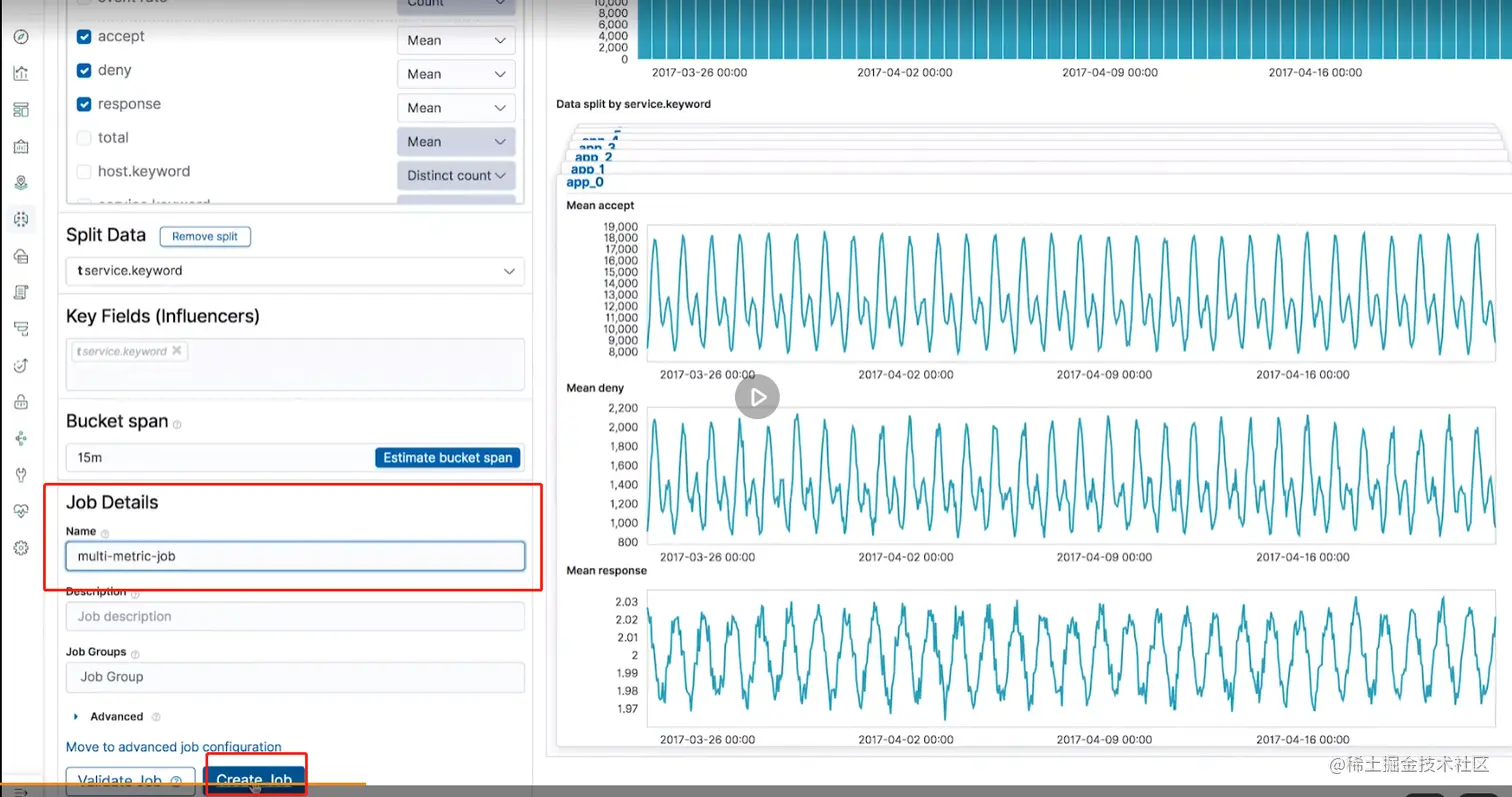This screenshot has width=1512, height=797.
Task: Open the Logs sidebar icon
Action: tap(21, 292)
